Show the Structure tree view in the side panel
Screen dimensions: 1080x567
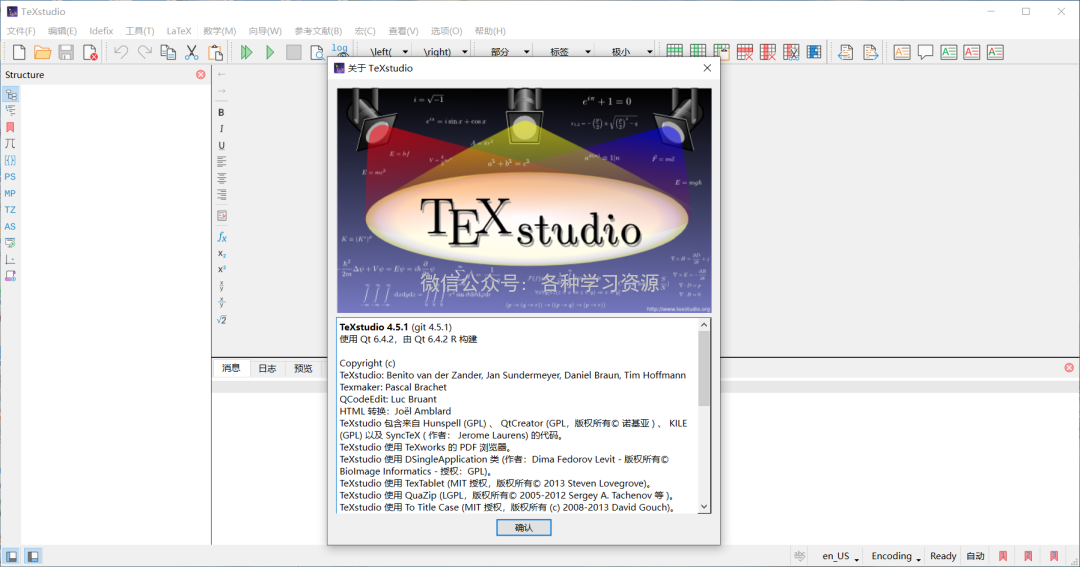(10, 94)
